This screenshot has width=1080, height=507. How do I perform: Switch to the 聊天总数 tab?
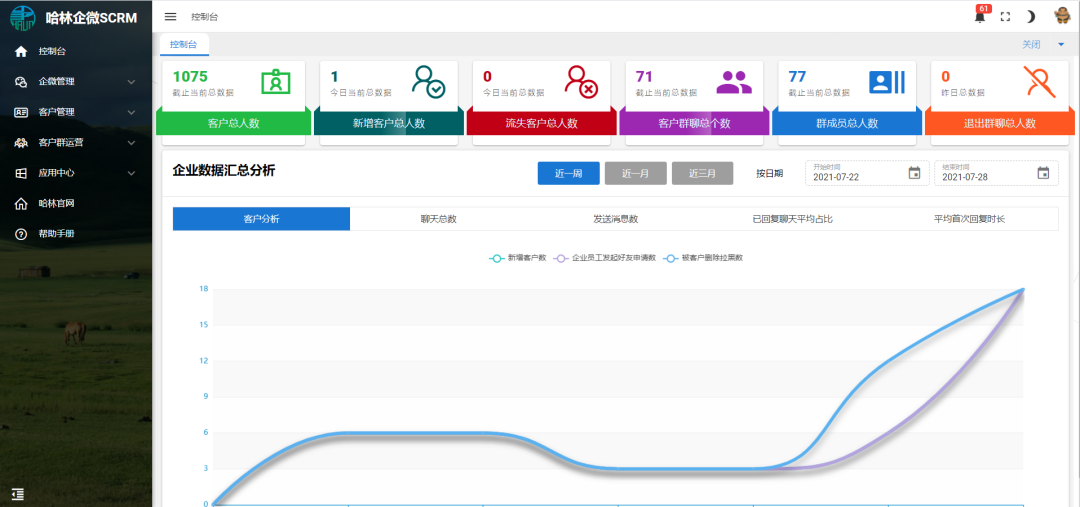[x=438, y=219]
